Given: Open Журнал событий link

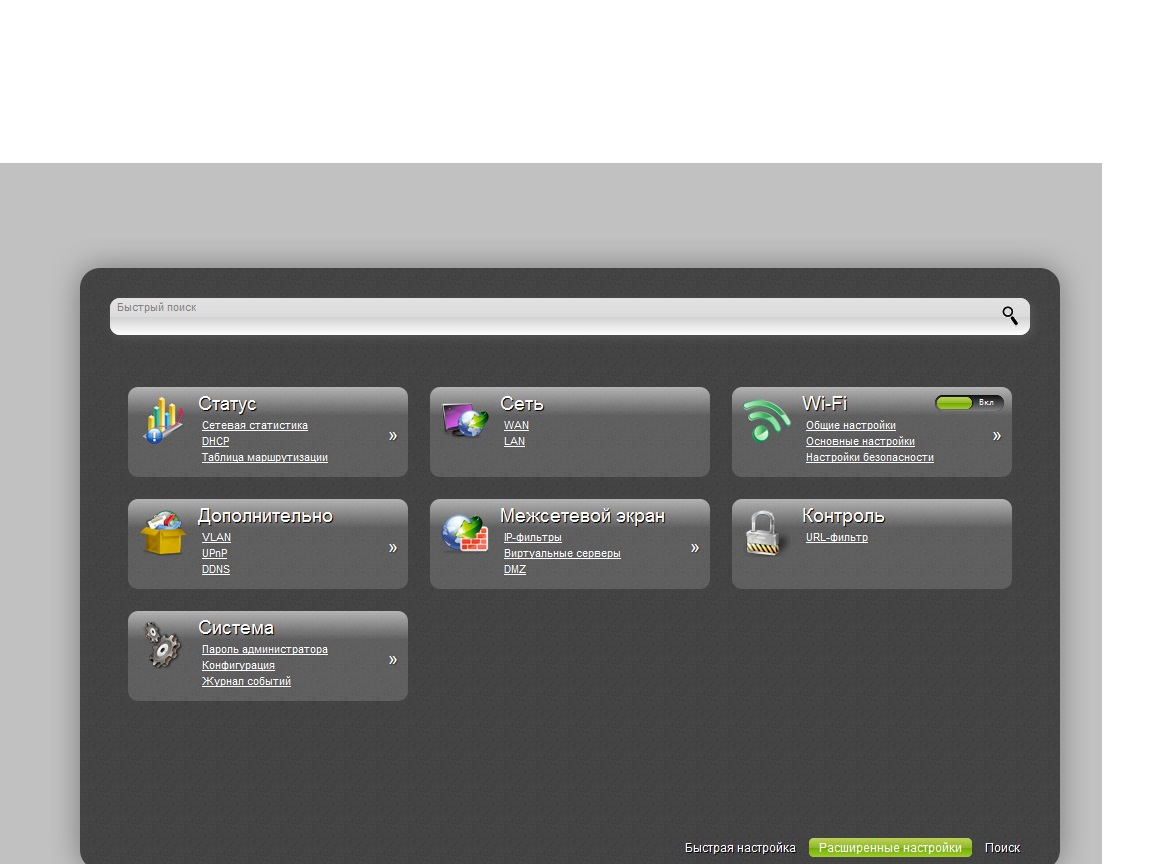Looking at the screenshot, I should (246, 682).
